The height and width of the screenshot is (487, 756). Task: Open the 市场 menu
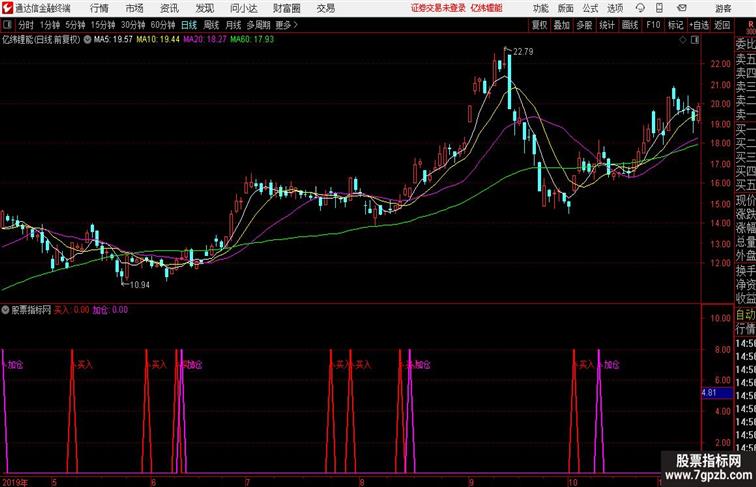pos(134,8)
